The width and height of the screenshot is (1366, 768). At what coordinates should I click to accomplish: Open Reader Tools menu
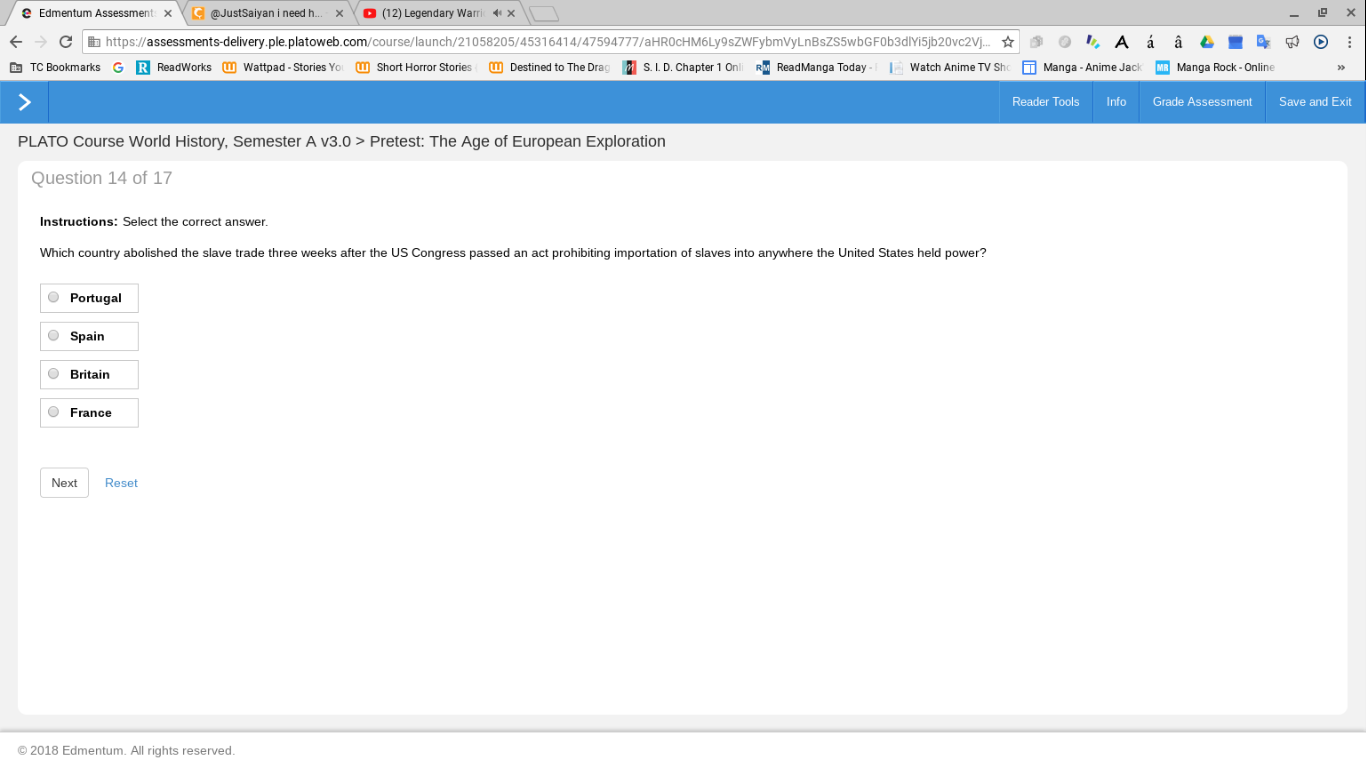click(1045, 102)
